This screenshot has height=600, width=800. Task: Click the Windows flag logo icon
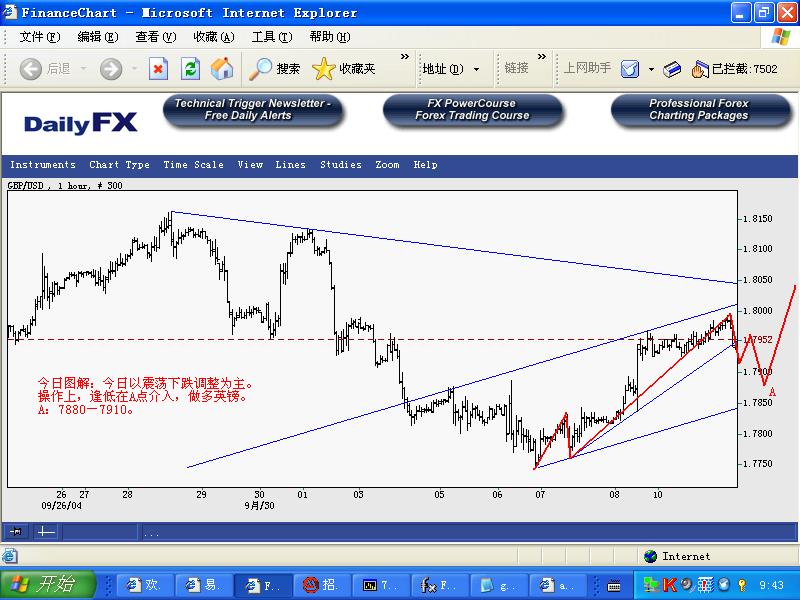[x=780, y=37]
